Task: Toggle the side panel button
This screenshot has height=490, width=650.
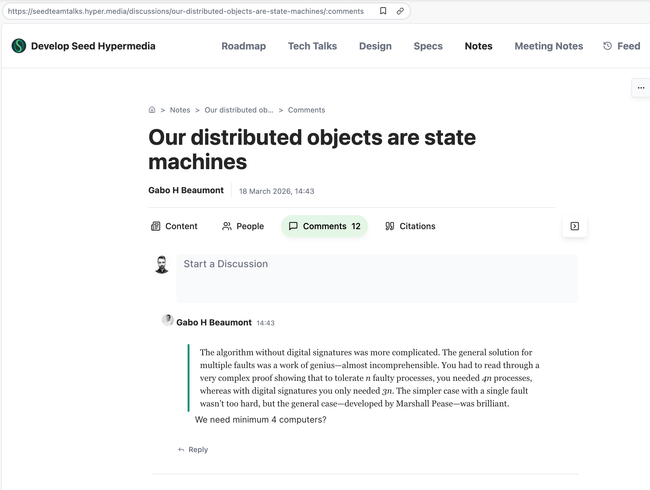Action: point(574,226)
